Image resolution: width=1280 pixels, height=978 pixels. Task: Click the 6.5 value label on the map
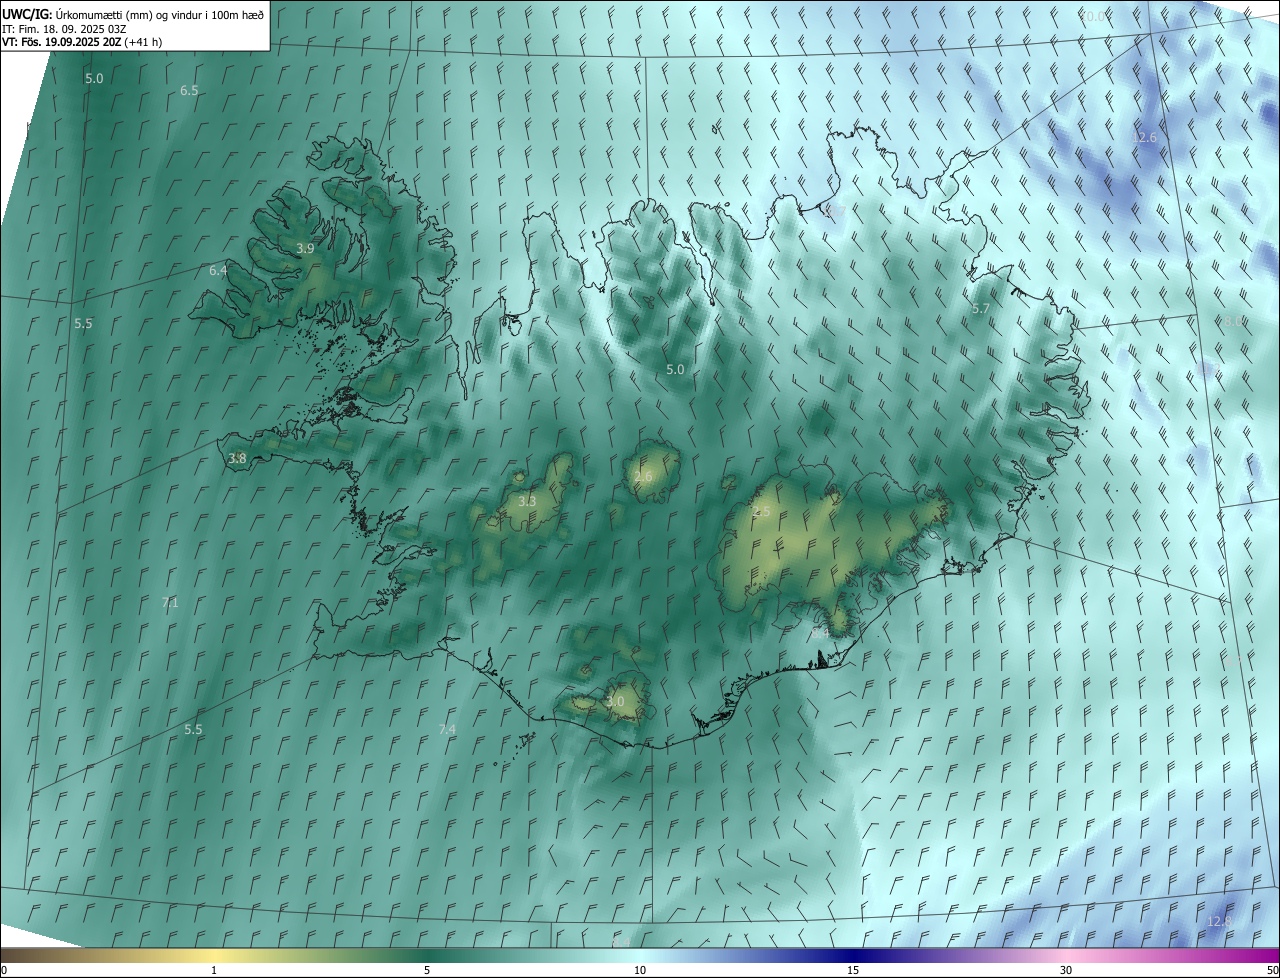click(189, 90)
